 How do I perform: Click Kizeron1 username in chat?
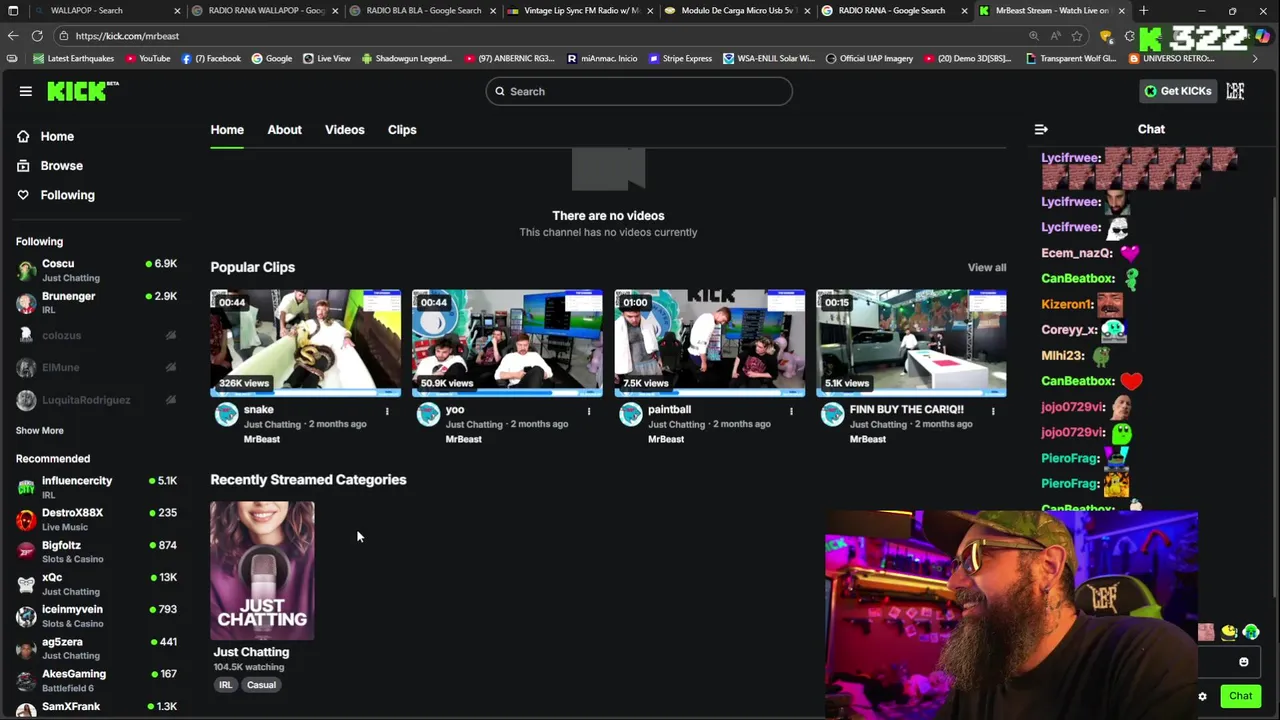(1068, 304)
